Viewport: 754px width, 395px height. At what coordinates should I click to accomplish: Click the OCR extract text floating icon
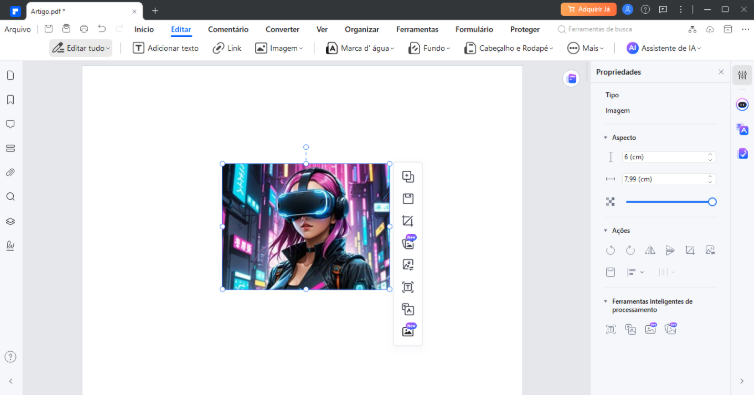(x=408, y=287)
